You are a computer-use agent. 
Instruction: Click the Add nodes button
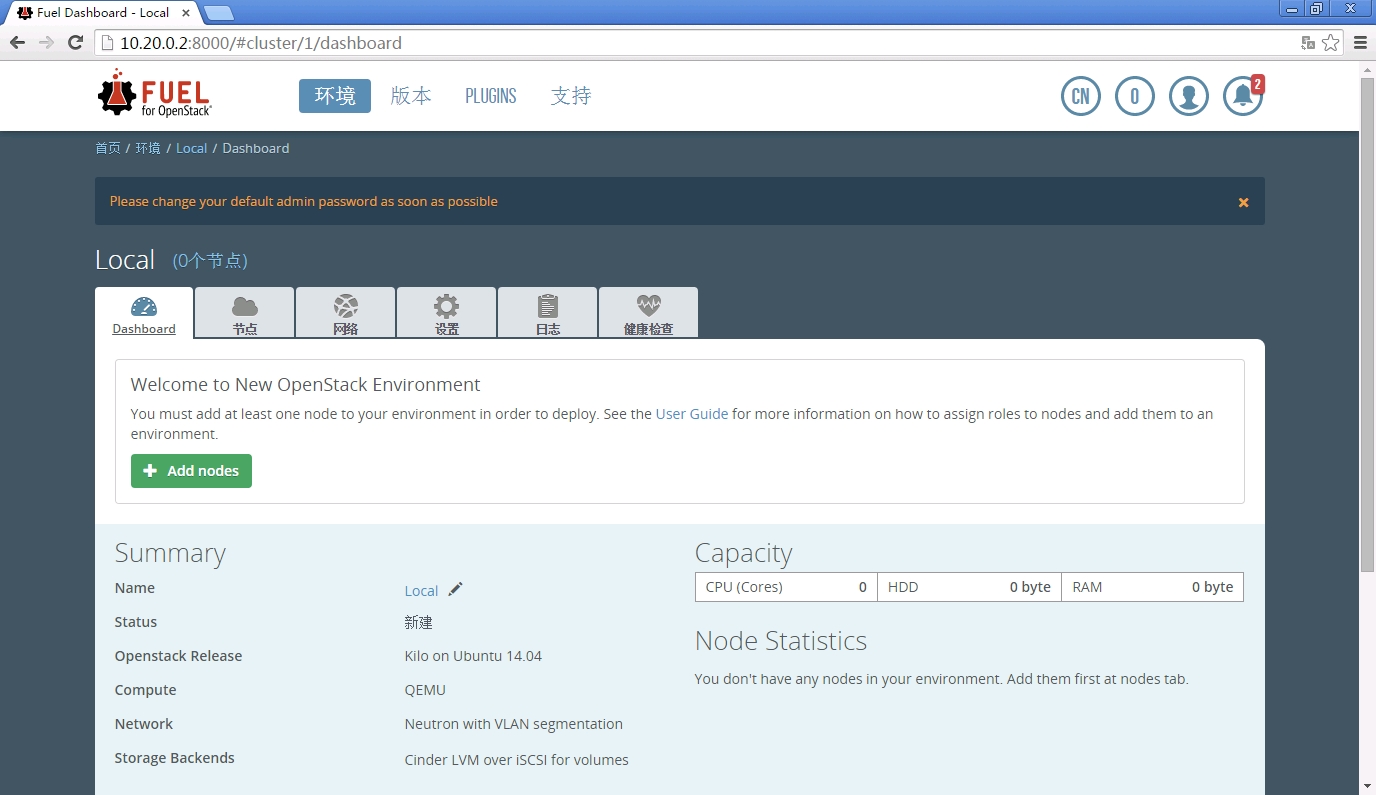point(191,471)
